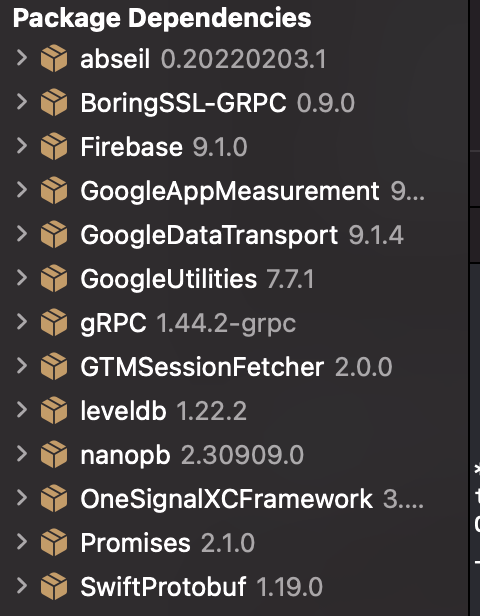Click SwiftProtobuf version 1.19.0
This screenshot has width=480, height=616.
click(x=289, y=587)
